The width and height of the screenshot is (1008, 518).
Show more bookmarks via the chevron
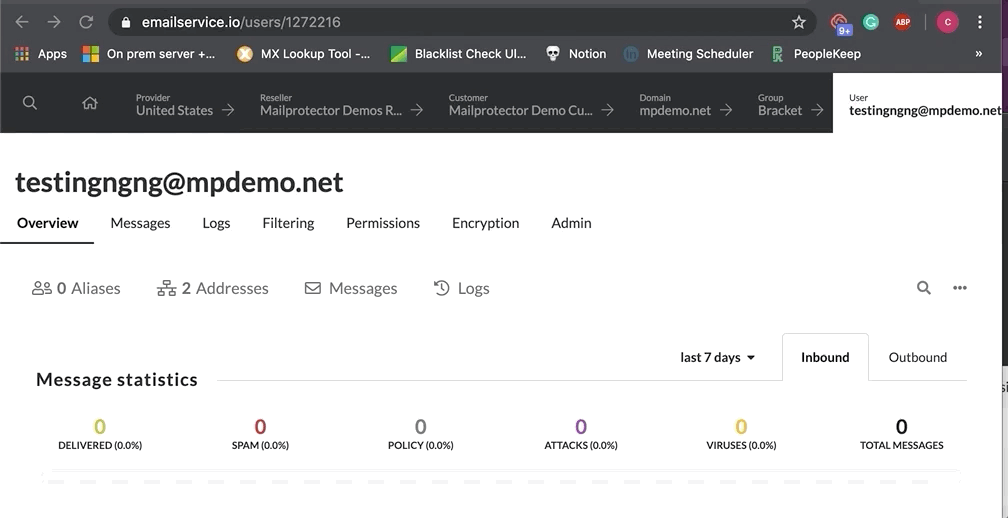point(978,54)
